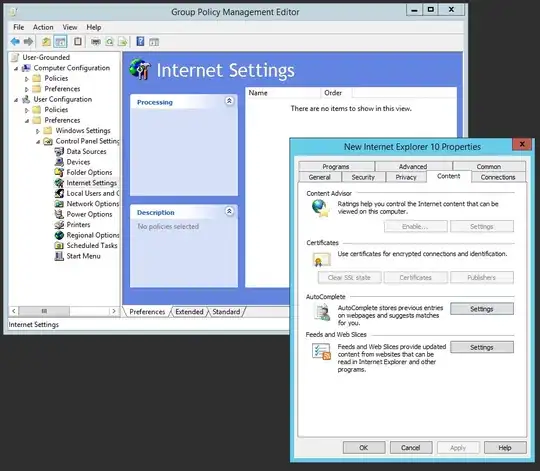Switch to the Privacy tab
Image resolution: width=540 pixels, height=471 pixels.
406,177
